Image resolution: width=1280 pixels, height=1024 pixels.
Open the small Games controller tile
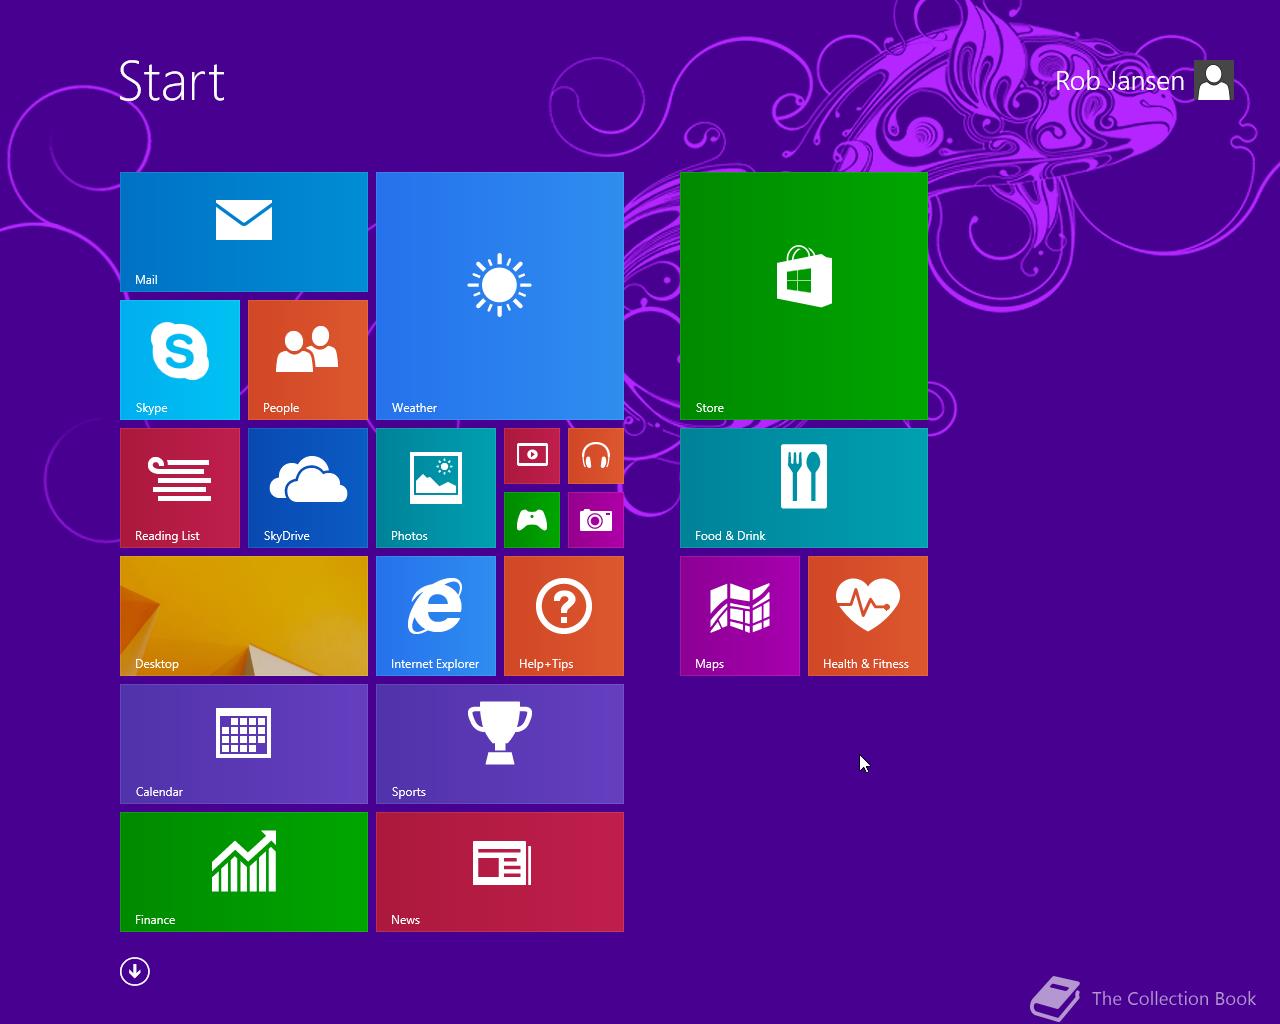coord(532,520)
